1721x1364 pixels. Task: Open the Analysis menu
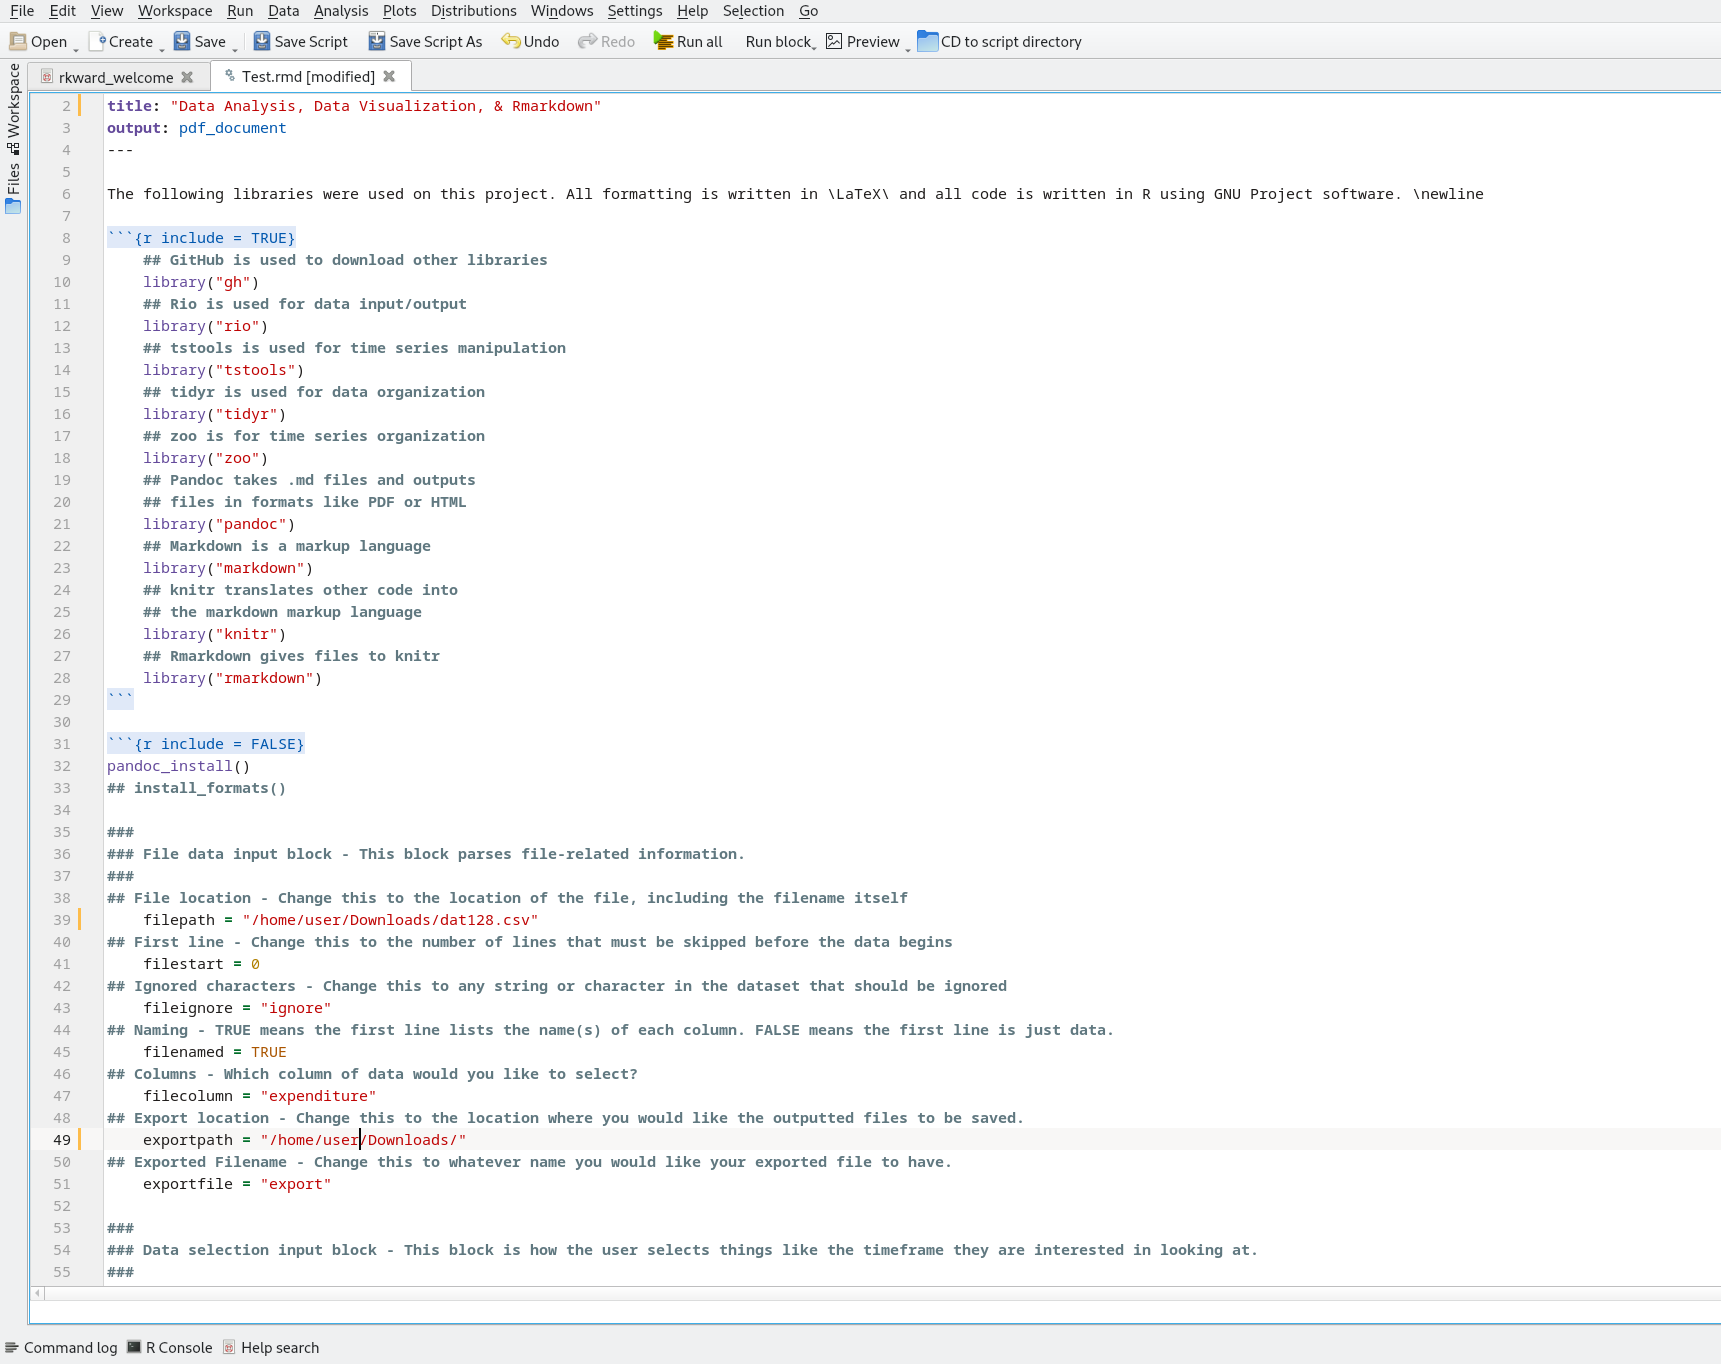coord(341,11)
